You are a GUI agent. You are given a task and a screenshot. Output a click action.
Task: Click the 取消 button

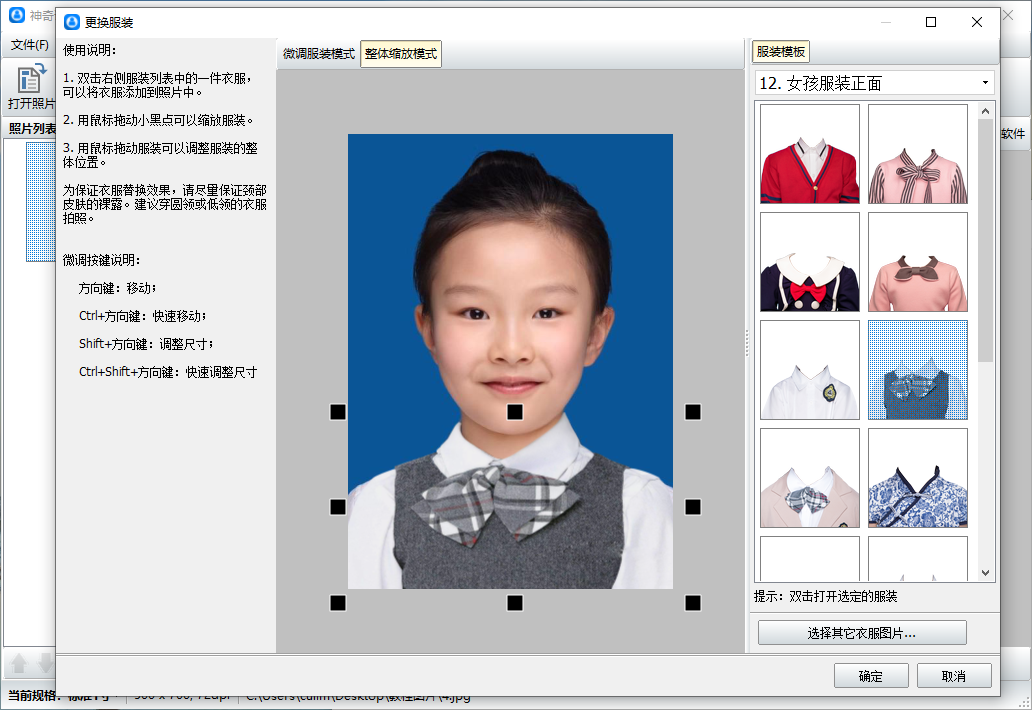pos(954,676)
